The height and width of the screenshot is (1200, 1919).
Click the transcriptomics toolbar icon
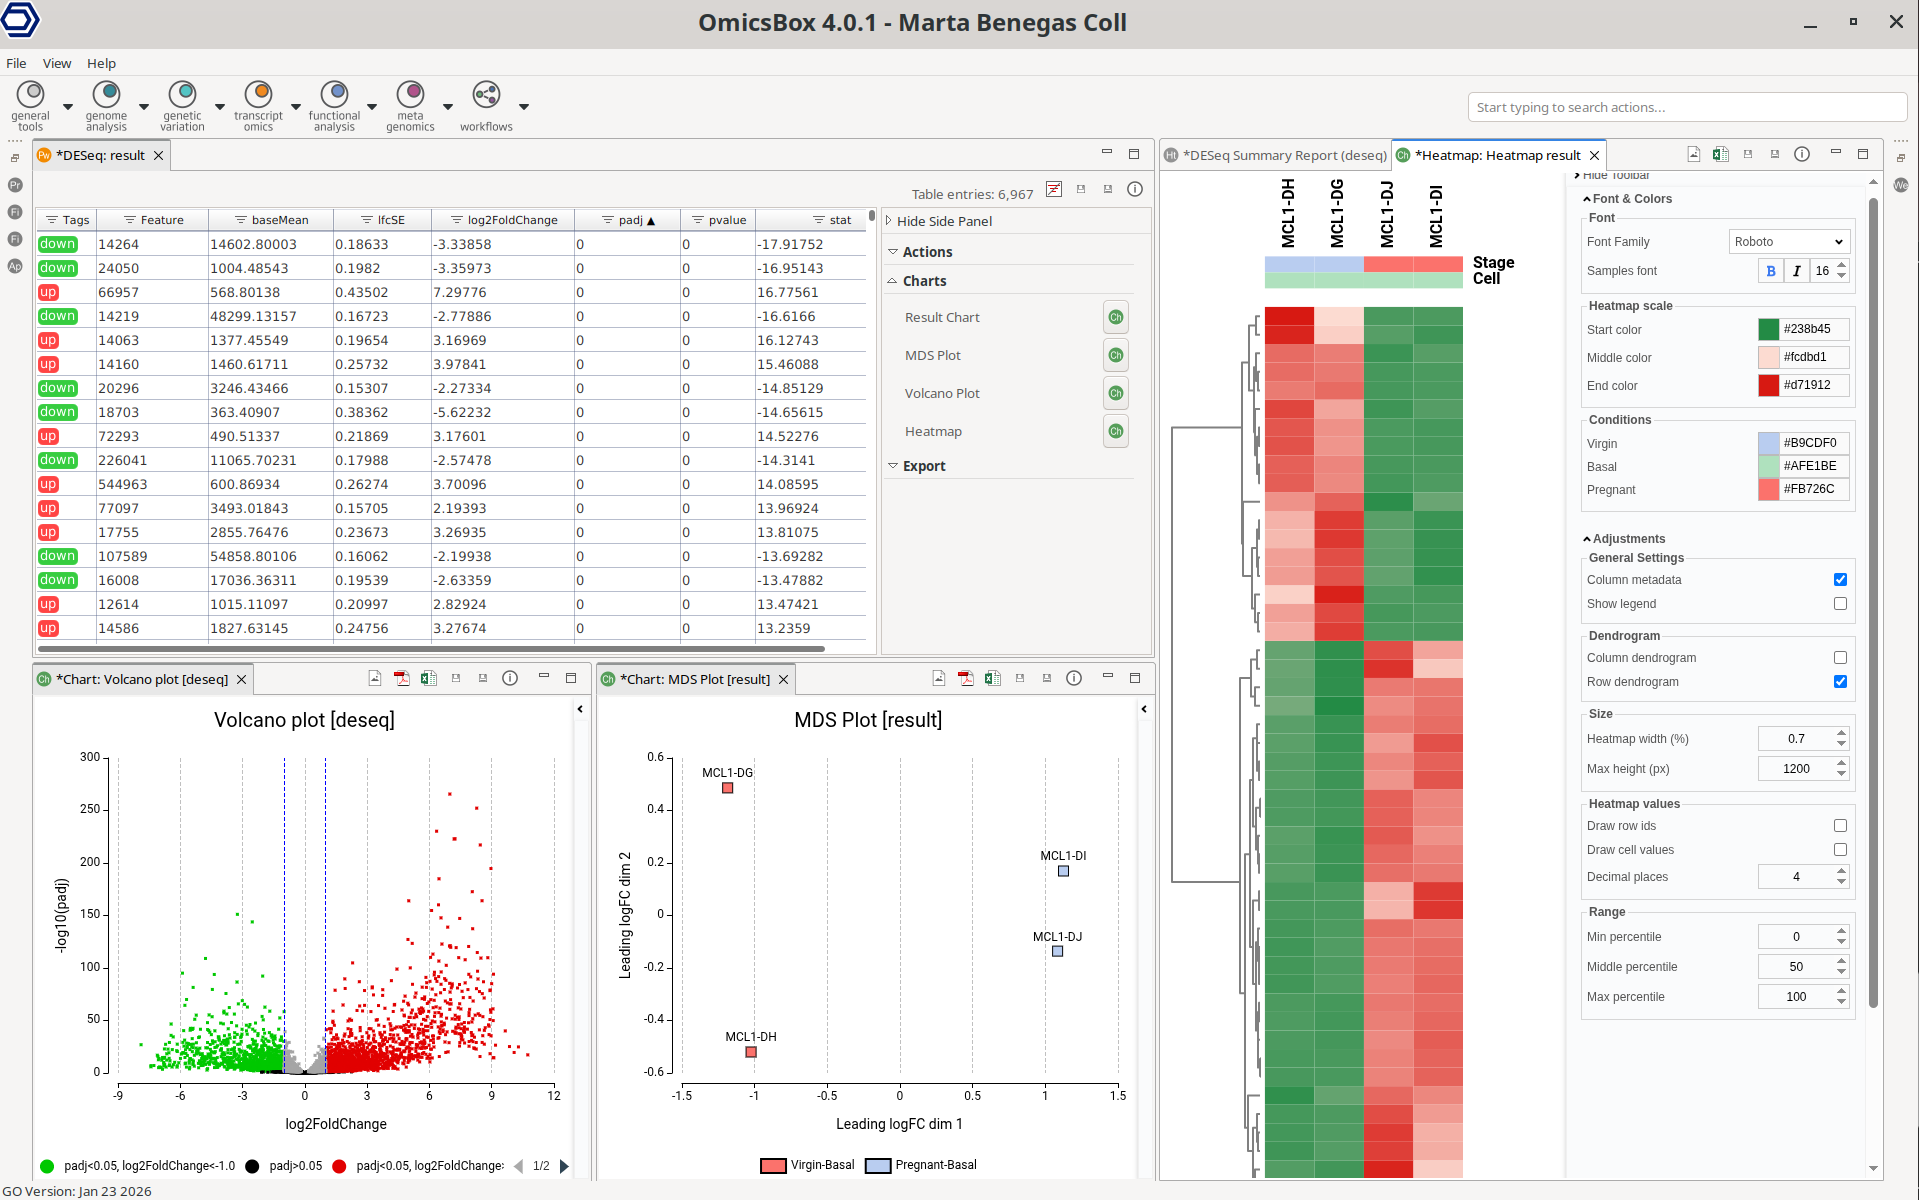pos(258,96)
